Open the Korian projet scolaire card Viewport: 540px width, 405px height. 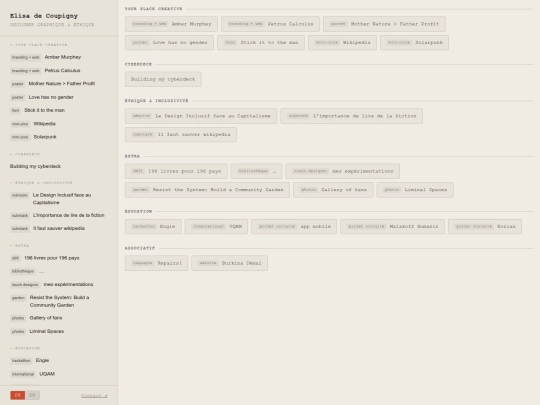coord(485,226)
